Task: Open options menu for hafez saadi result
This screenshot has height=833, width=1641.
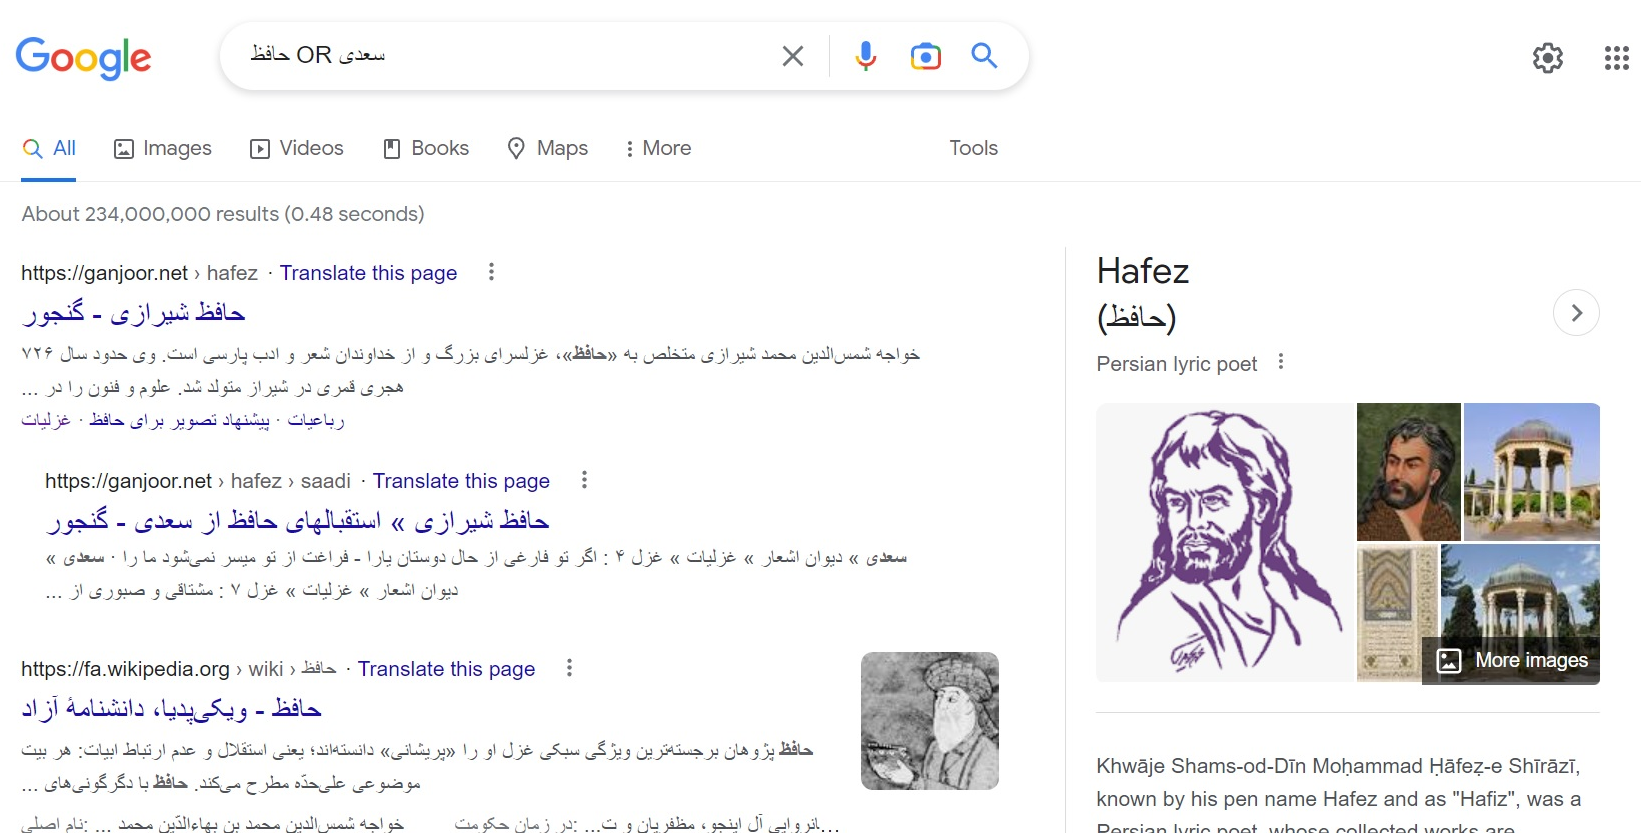Action: pos(584,480)
